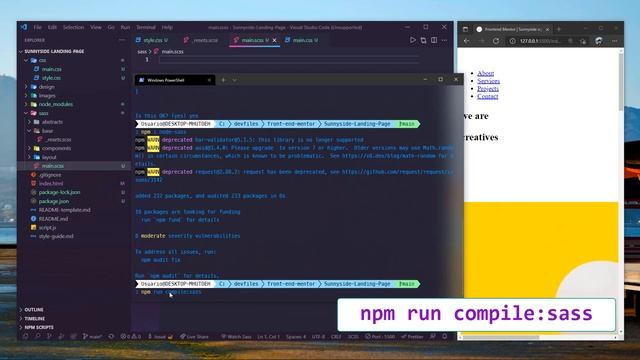Image resolution: width=640 pixels, height=360 pixels.
Task: Click Spaces: 4 indentation setting
Action: (x=296, y=337)
